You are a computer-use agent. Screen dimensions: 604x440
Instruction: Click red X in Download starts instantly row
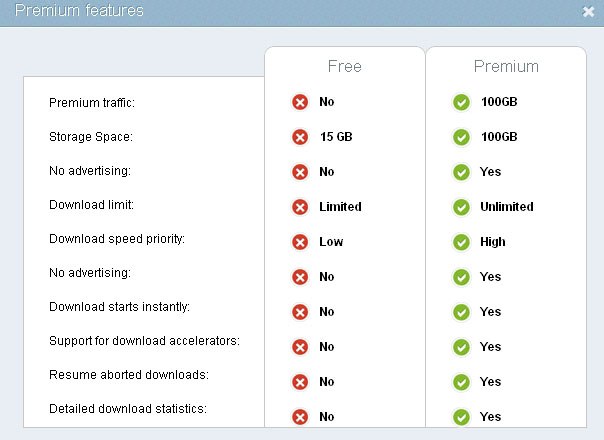tap(300, 312)
